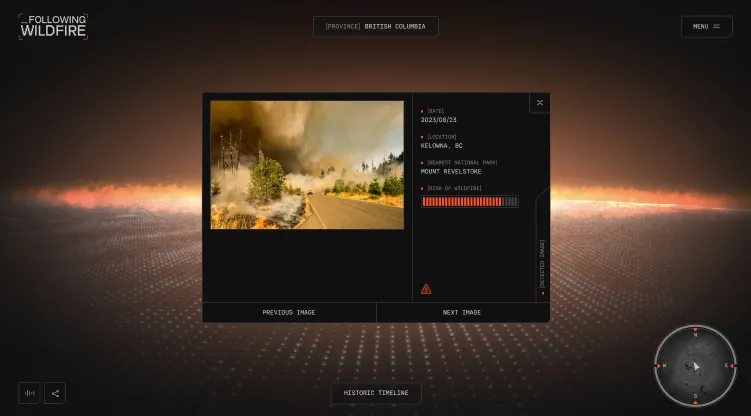The height and width of the screenshot is (416, 751).
Task: Click the compass East marker
Action: click(x=729, y=366)
